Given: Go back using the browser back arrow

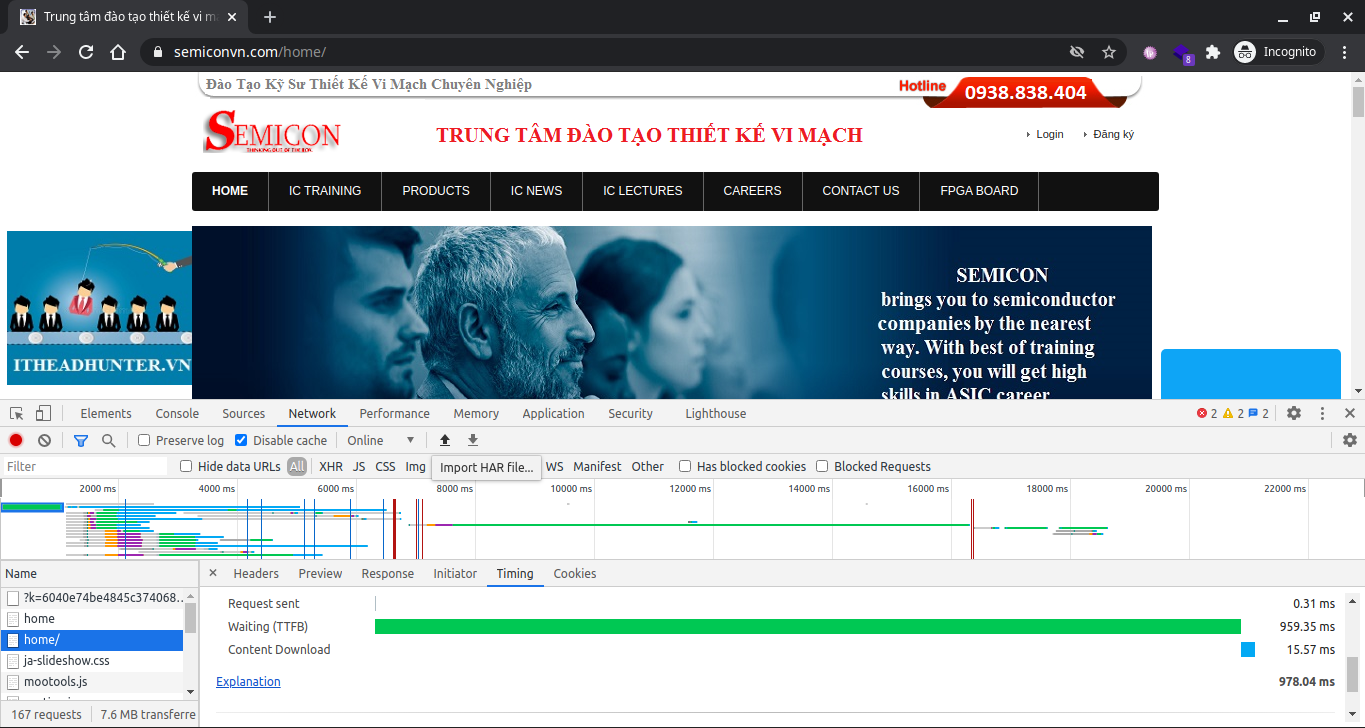Looking at the screenshot, I should (22, 52).
